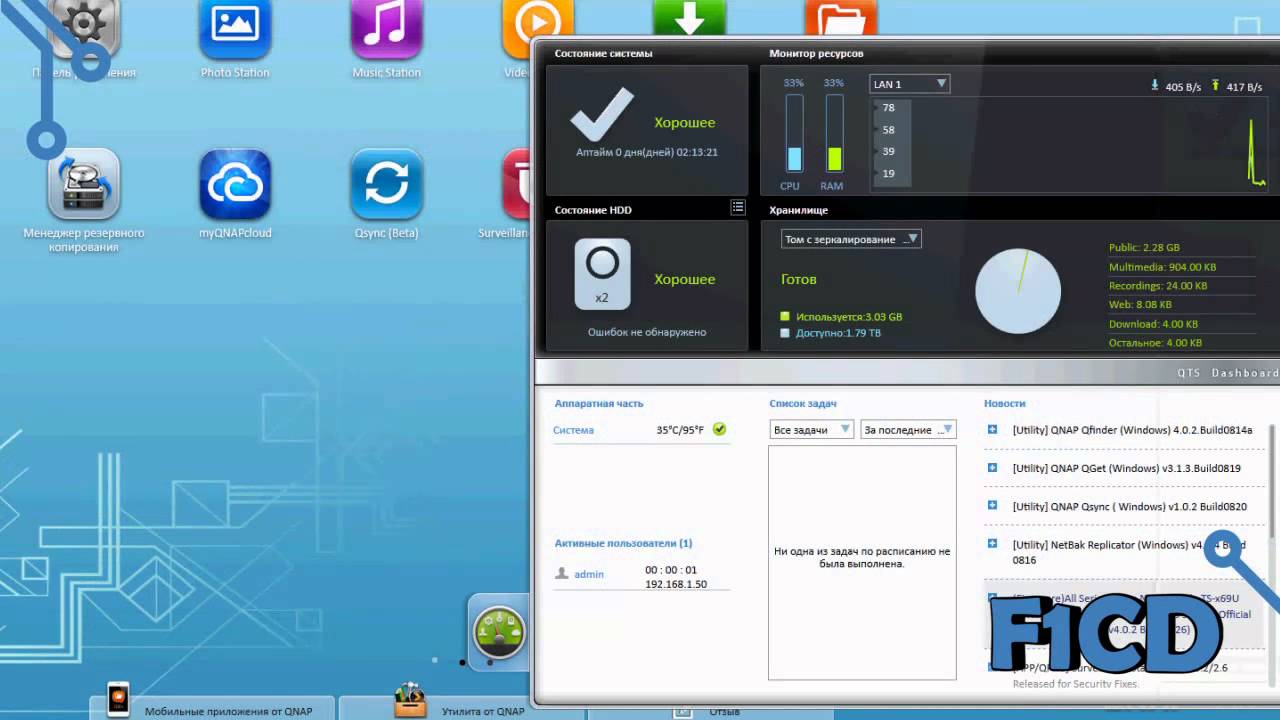Expand the QNAP Qsync Windows news item
The image size is (1280, 720).
[992, 505]
